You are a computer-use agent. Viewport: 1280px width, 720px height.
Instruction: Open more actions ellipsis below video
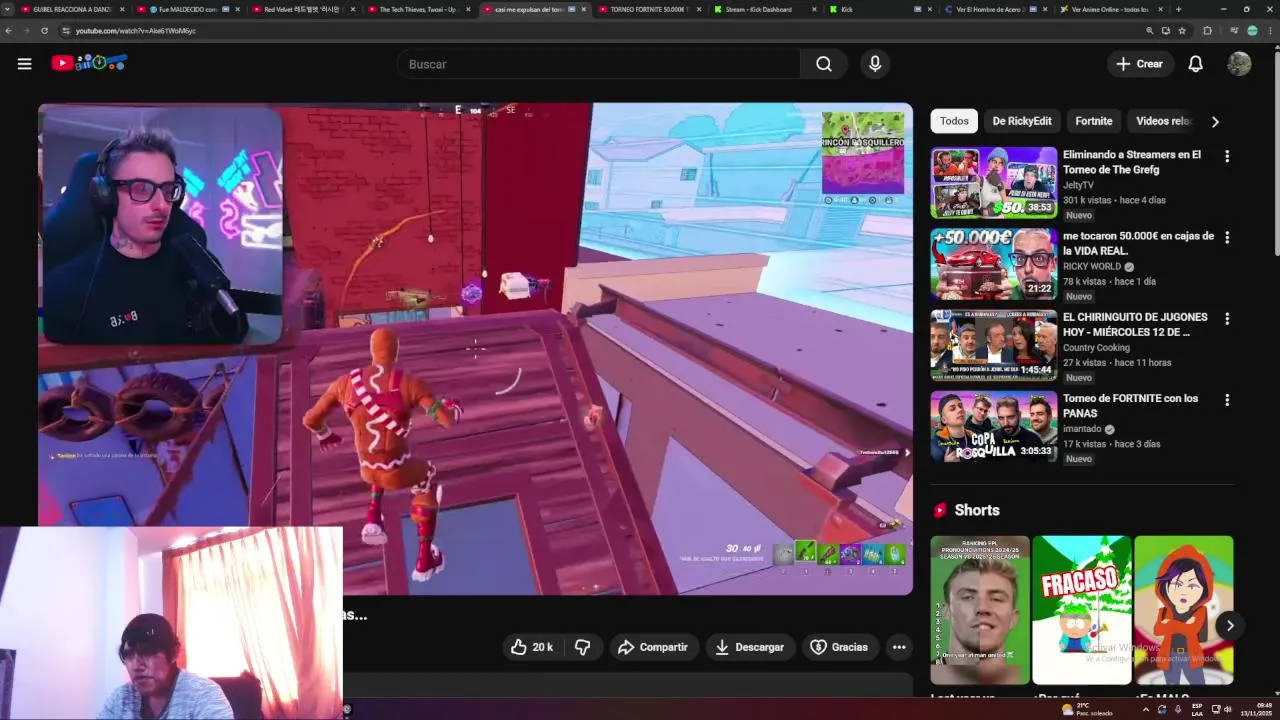tap(899, 647)
